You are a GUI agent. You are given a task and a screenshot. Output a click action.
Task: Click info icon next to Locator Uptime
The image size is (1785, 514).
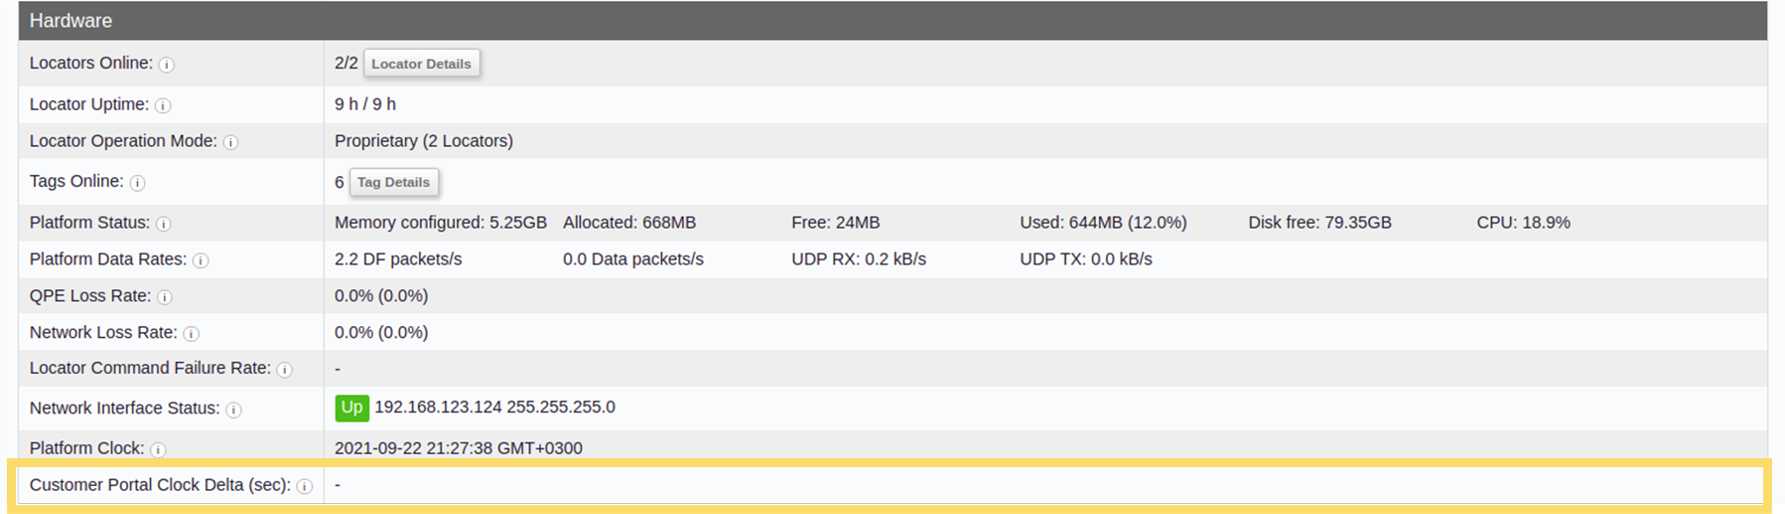(163, 106)
